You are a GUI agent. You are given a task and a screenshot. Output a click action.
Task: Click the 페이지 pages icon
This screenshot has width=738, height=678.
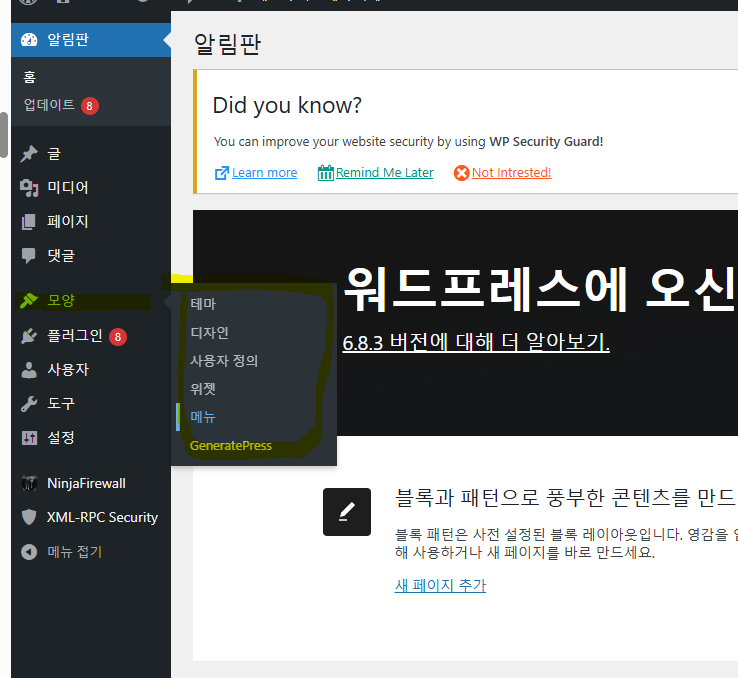[x=29, y=222]
